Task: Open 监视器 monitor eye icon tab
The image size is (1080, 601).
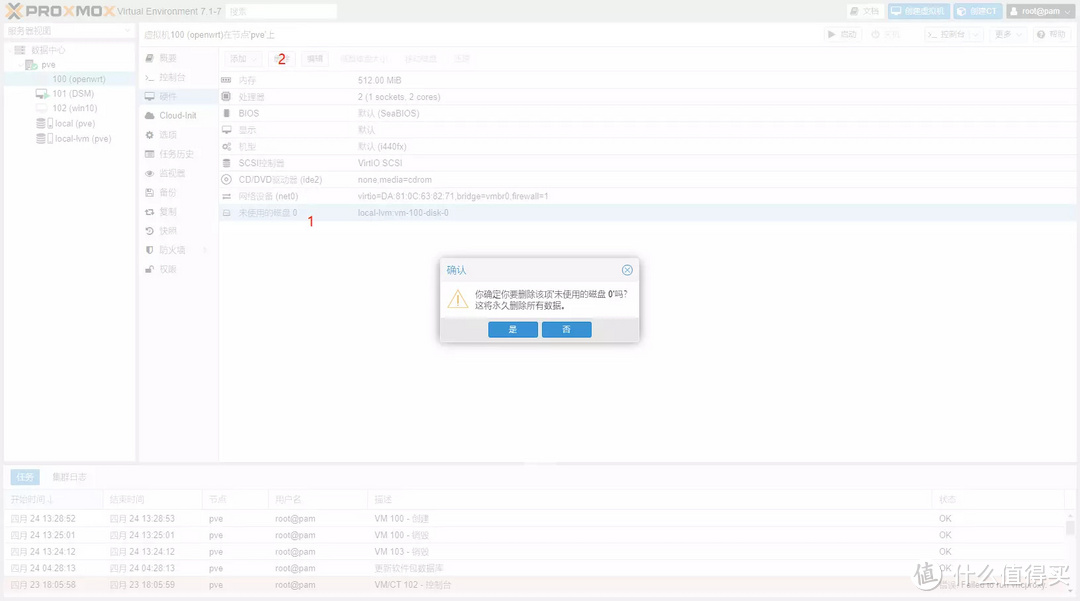Action: [149, 173]
